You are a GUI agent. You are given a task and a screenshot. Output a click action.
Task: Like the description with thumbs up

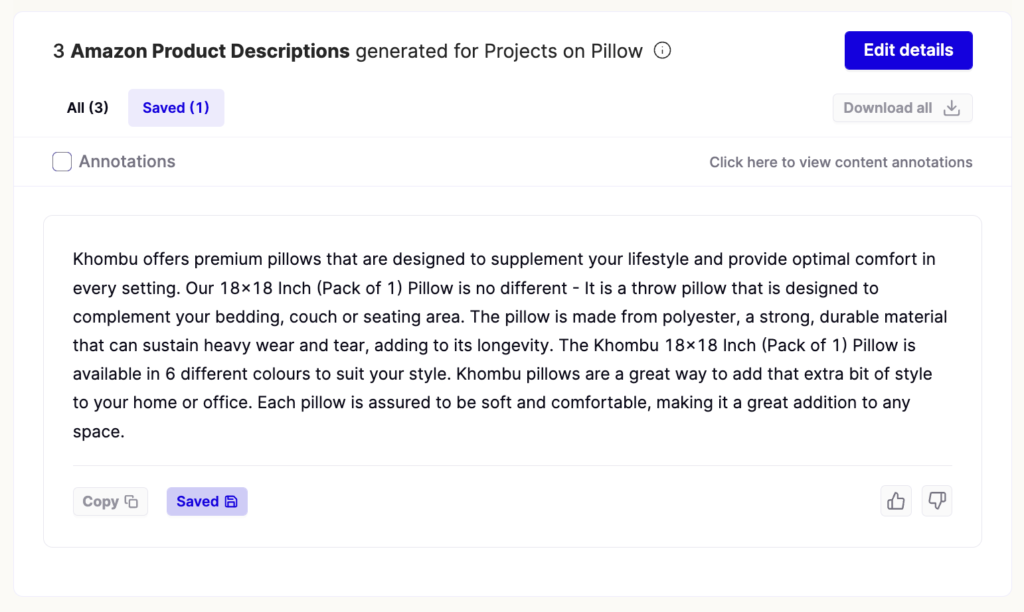(x=896, y=501)
